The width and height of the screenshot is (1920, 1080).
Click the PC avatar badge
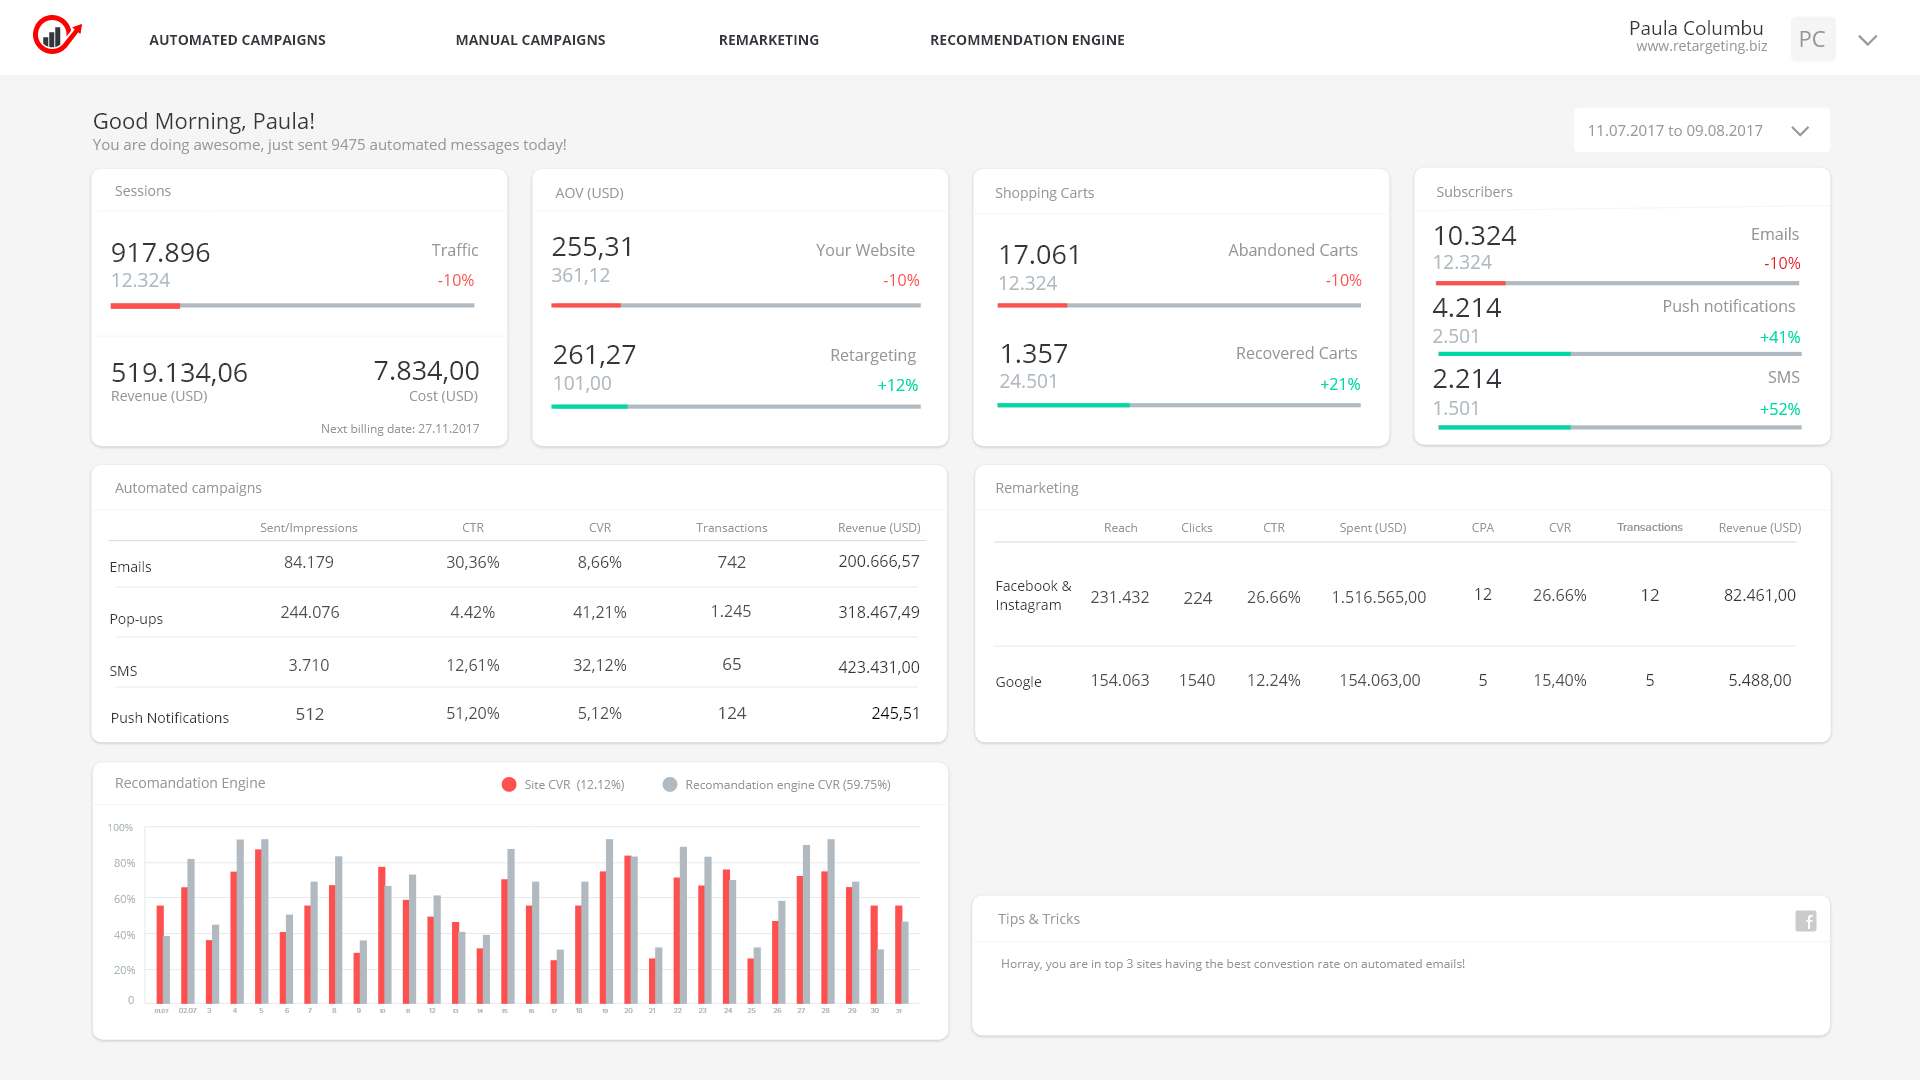coord(1813,39)
